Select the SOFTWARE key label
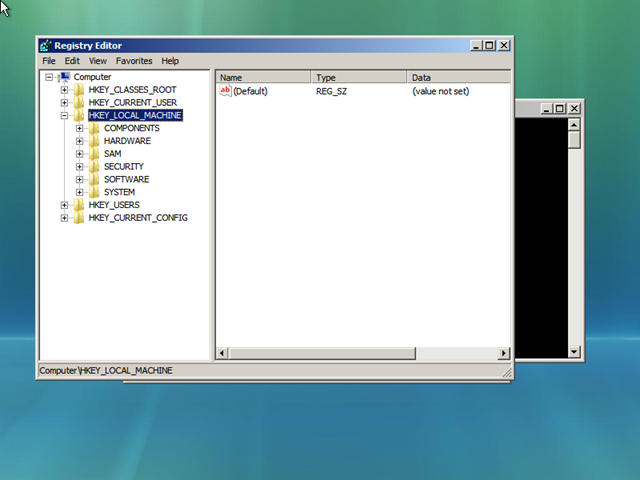This screenshot has width=640, height=480. pos(127,179)
